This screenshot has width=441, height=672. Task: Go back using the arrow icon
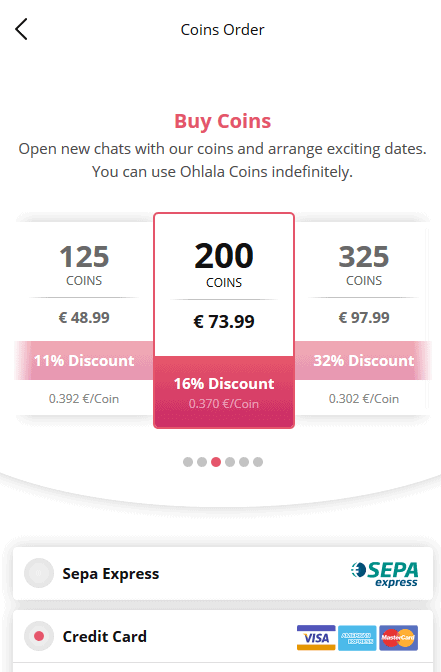tap(21, 29)
